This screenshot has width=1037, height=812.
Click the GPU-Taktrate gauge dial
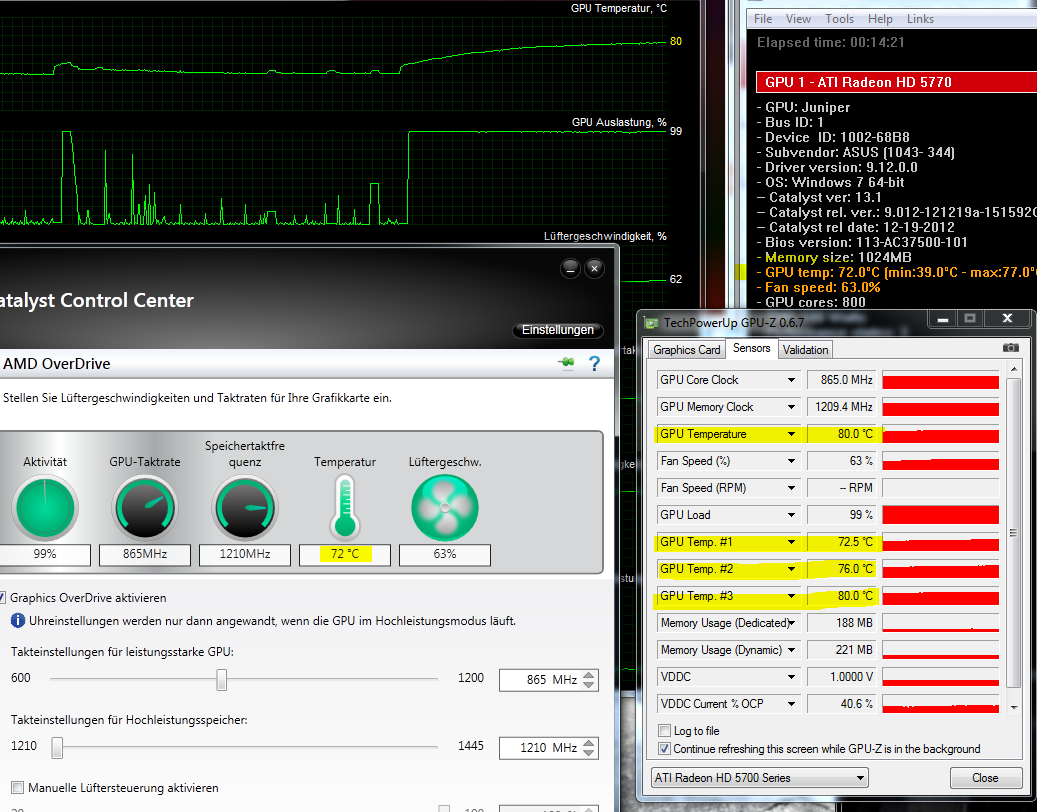coord(145,508)
